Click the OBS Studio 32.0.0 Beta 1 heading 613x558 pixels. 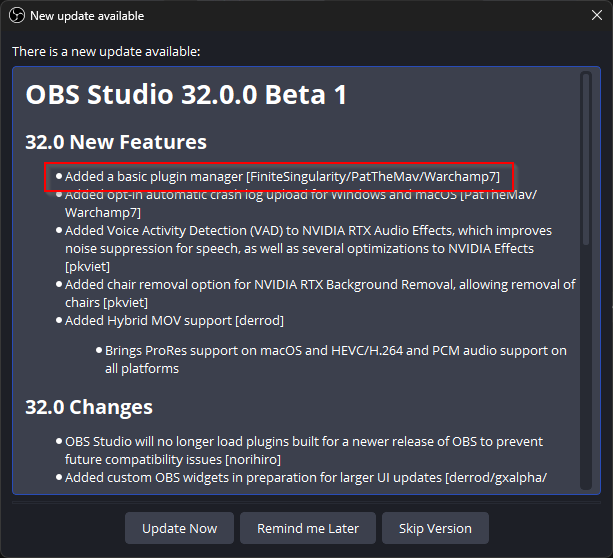tap(186, 95)
